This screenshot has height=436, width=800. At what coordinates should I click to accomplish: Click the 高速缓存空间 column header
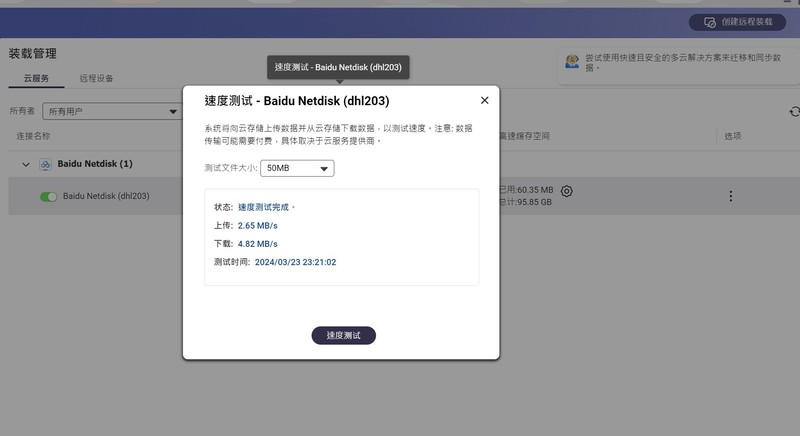click(524, 136)
